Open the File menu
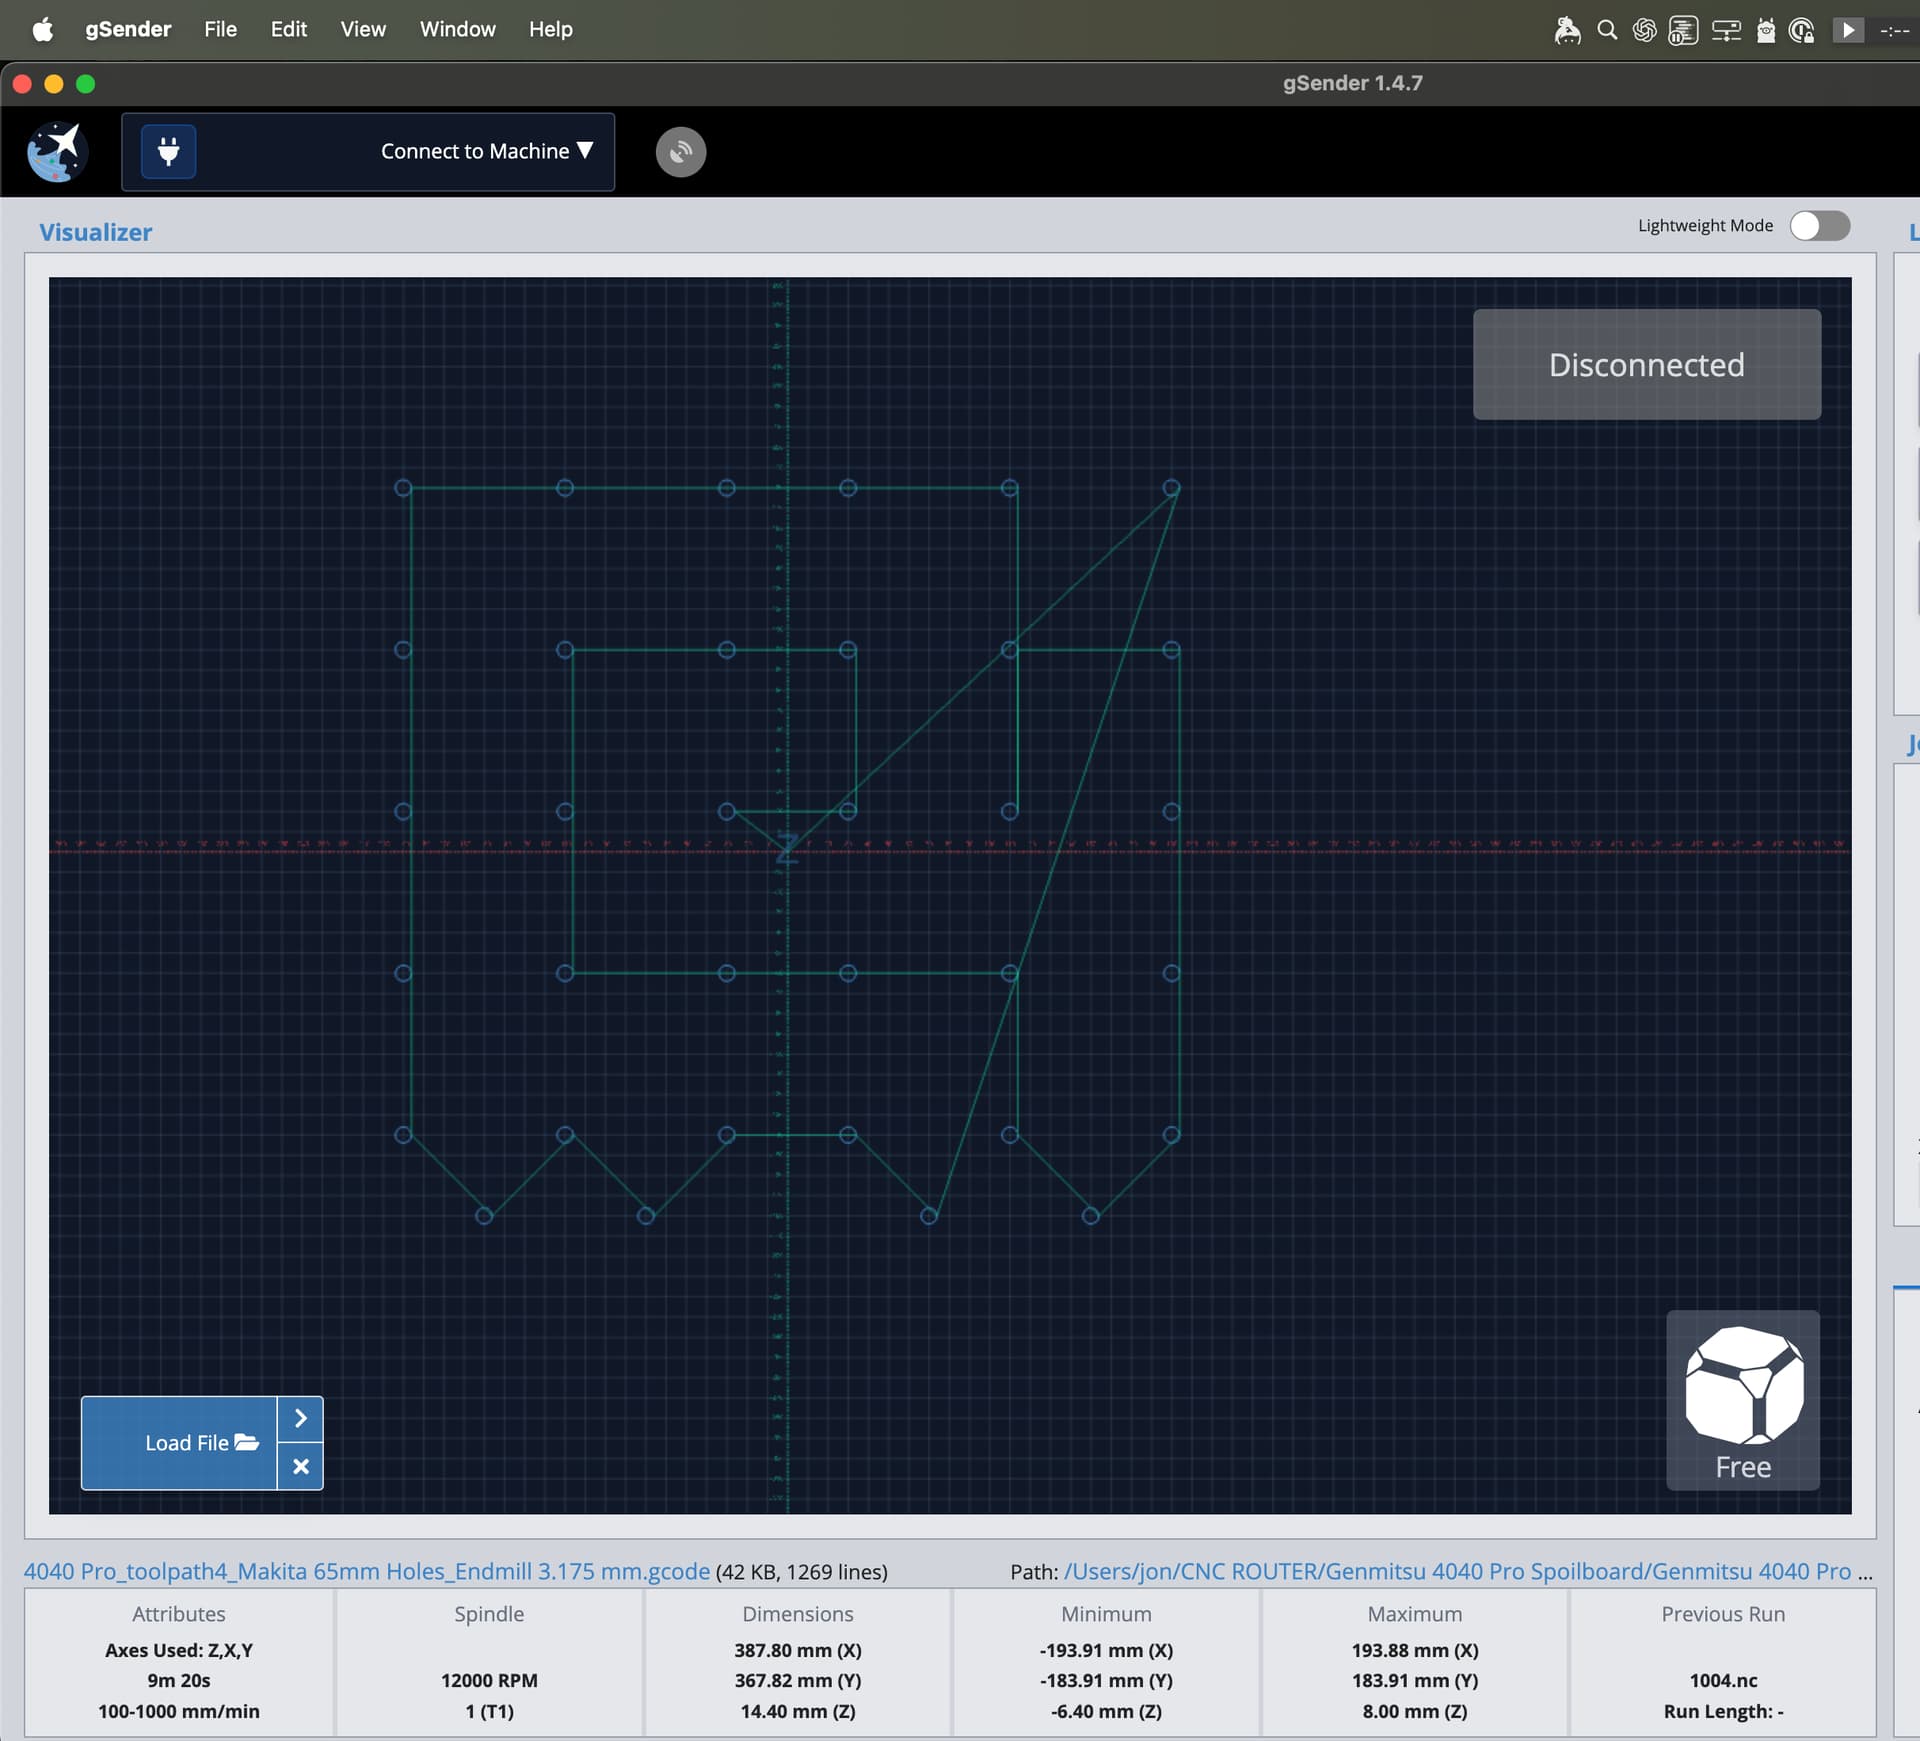The image size is (1920, 1741). pos(220,30)
